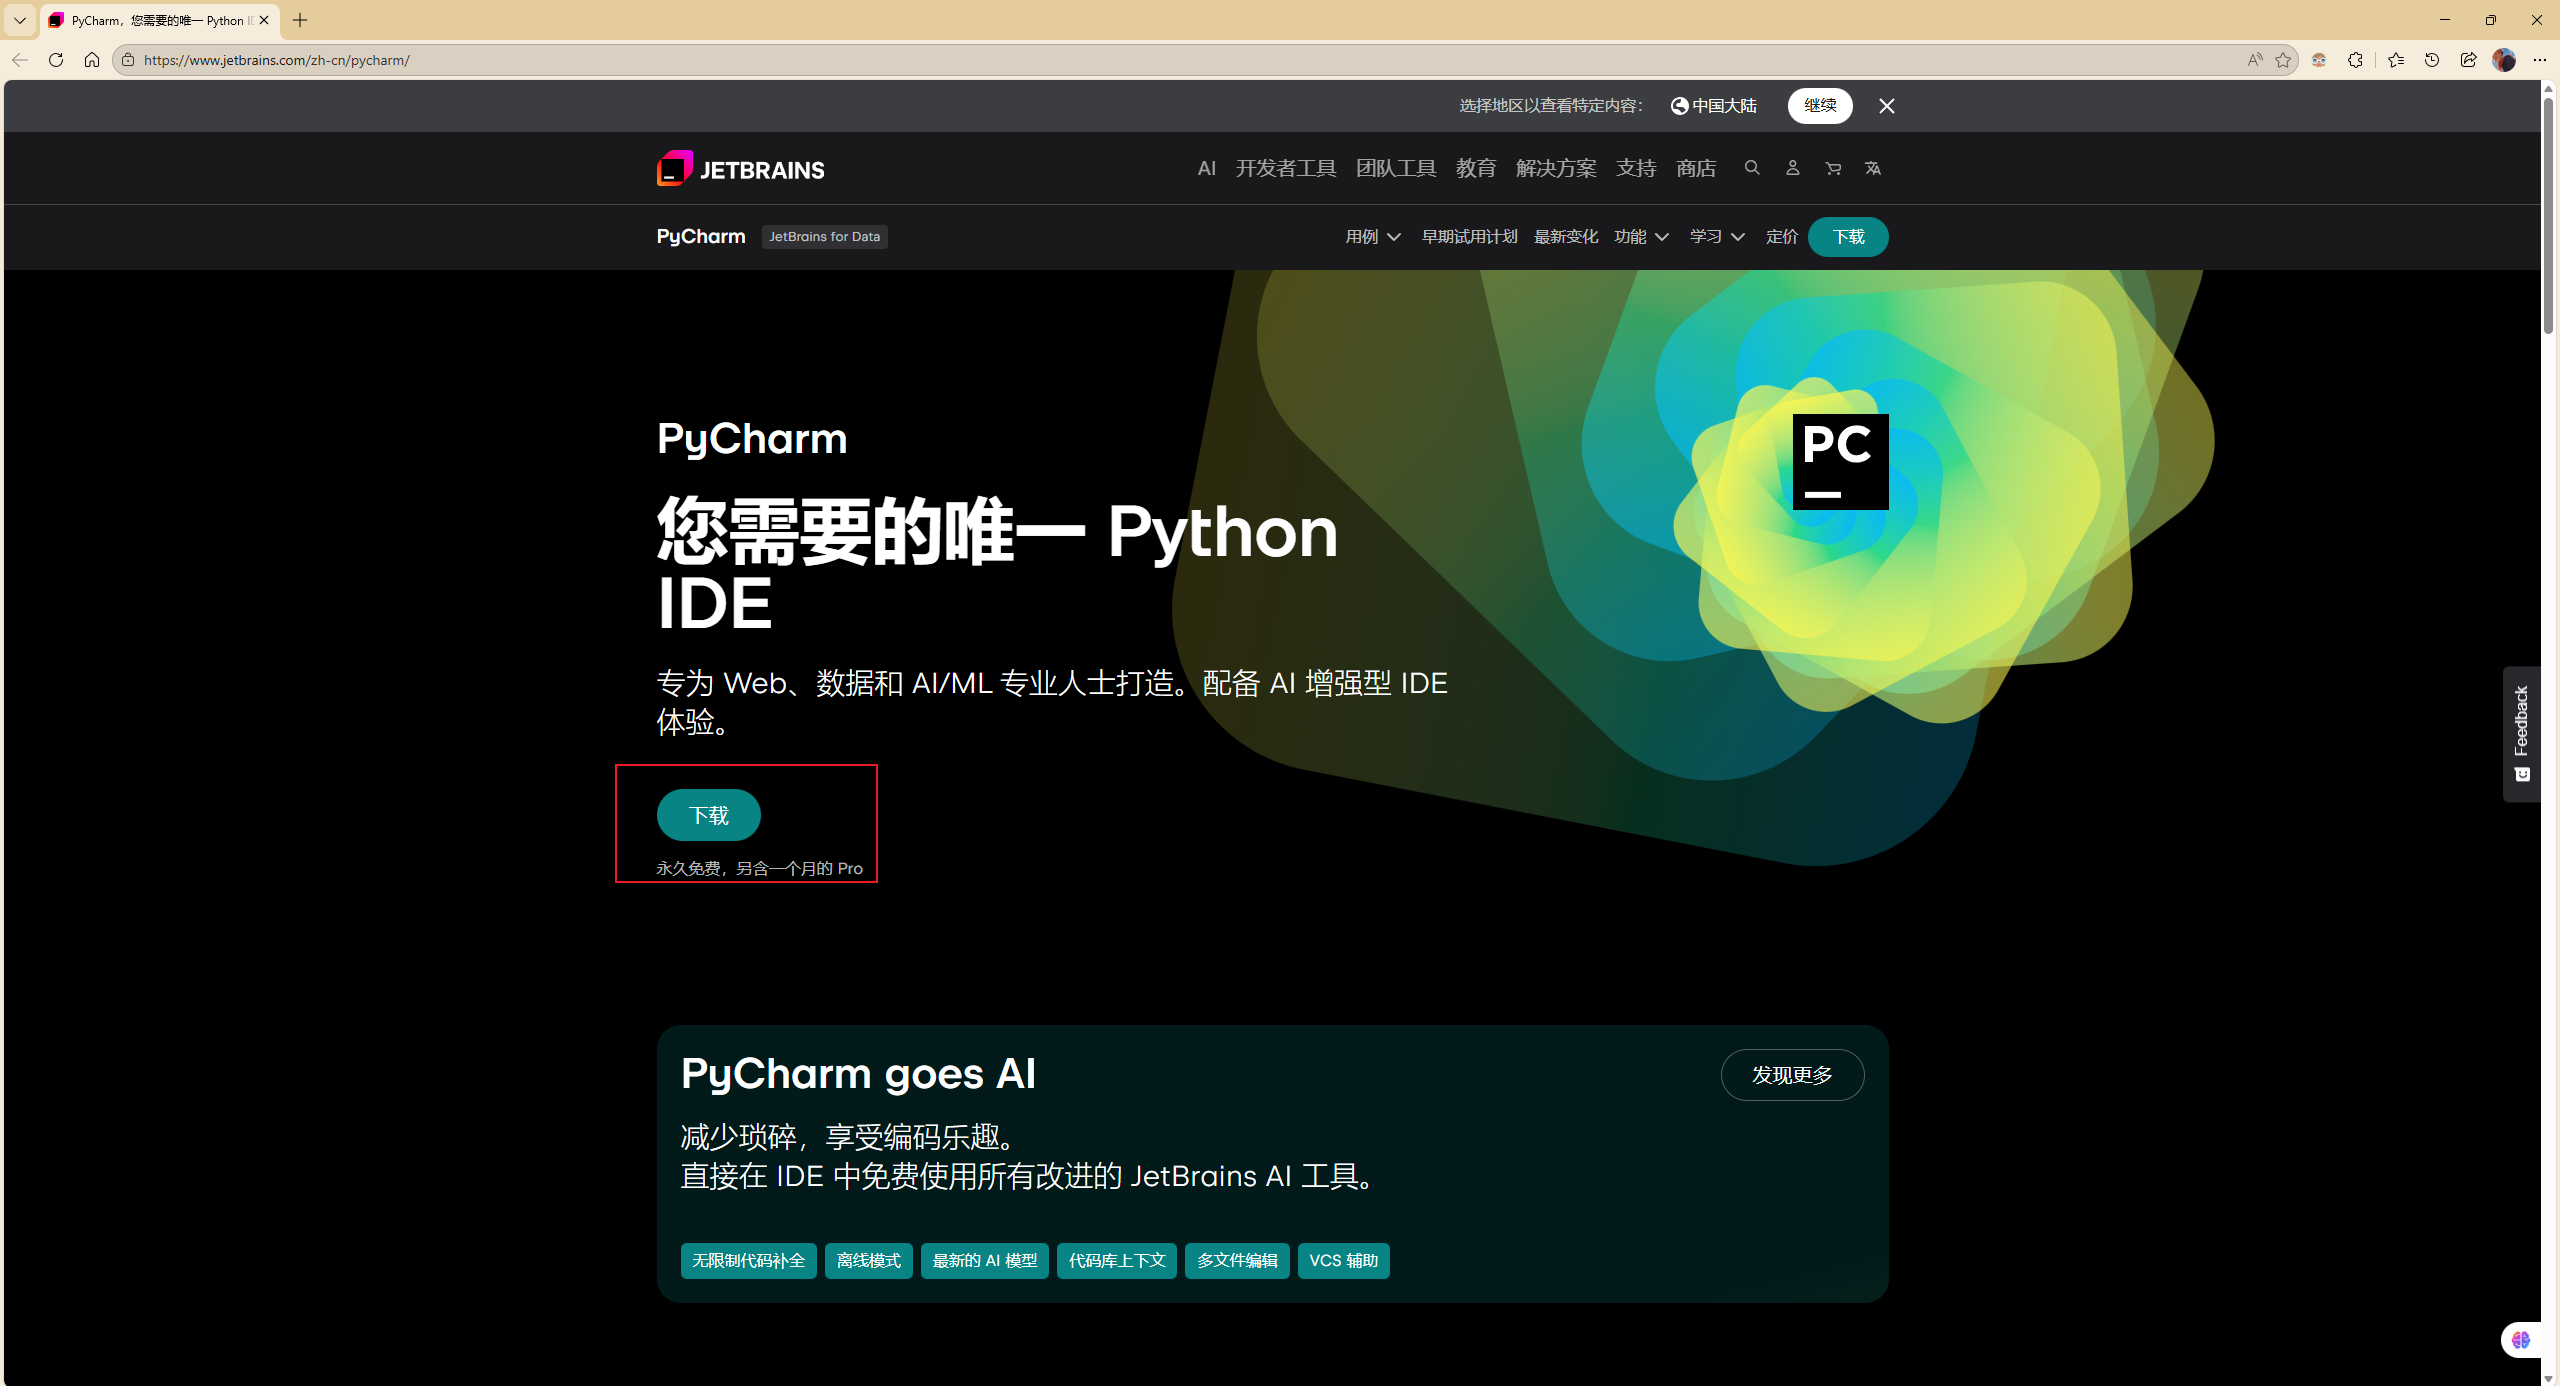The width and height of the screenshot is (2560, 1386).
Task: Open site search magnifier icon
Action: [x=1752, y=168]
